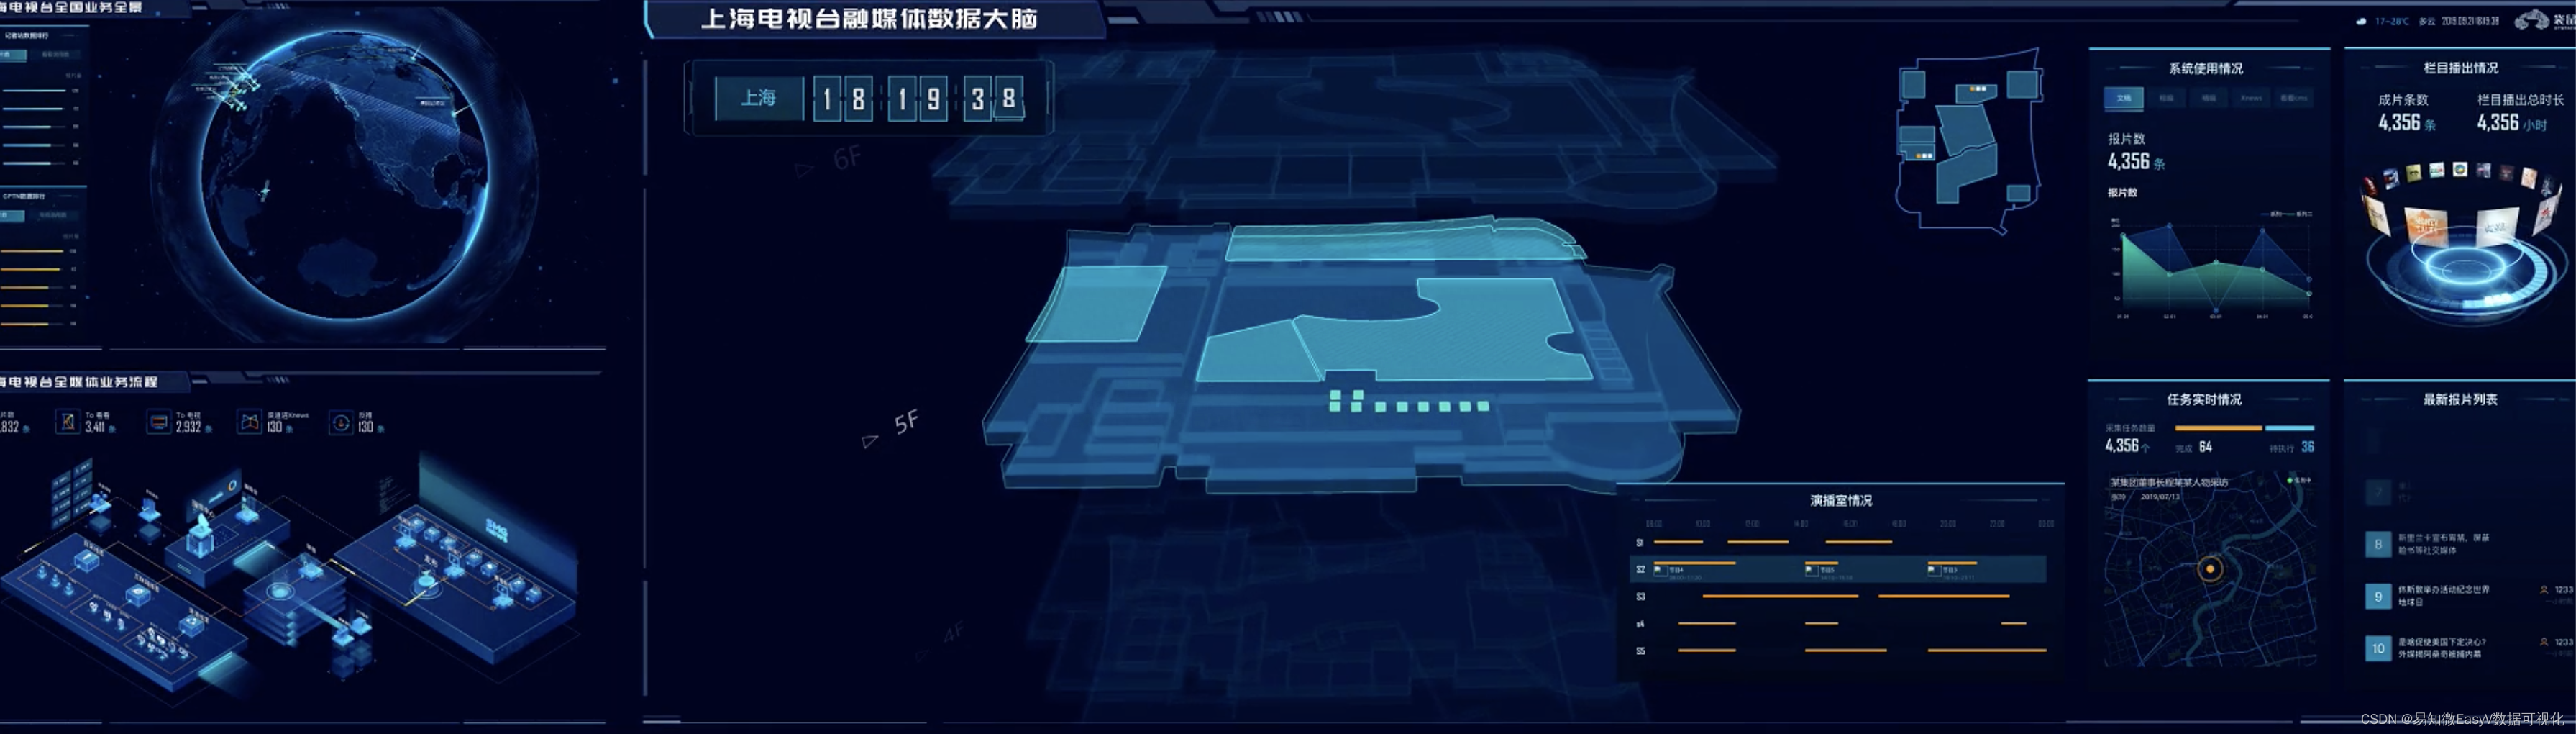Click the 演播室情况 panel title
Image resolution: width=2576 pixels, height=734 pixels.
tap(1840, 500)
